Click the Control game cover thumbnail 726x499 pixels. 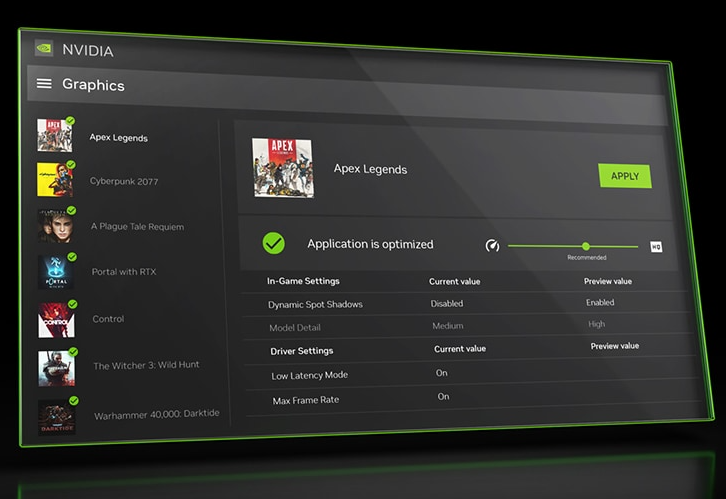56,320
